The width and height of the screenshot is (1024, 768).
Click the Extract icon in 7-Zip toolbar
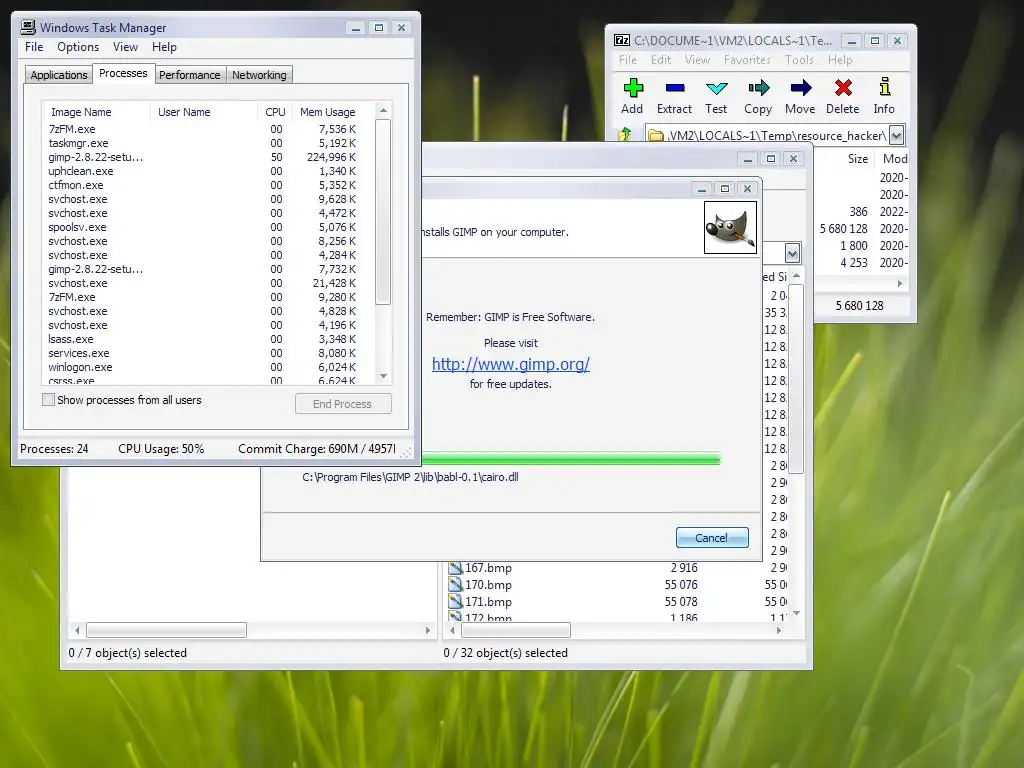pos(675,88)
